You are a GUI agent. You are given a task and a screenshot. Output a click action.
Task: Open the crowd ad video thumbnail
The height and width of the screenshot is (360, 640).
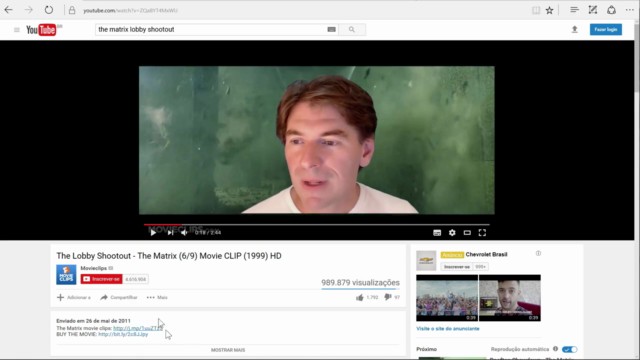pos(447,298)
